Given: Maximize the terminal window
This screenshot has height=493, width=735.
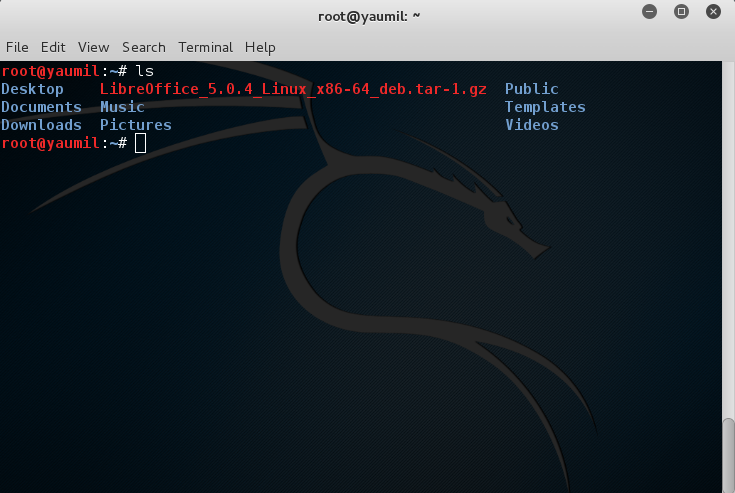Looking at the screenshot, I should click(681, 12).
